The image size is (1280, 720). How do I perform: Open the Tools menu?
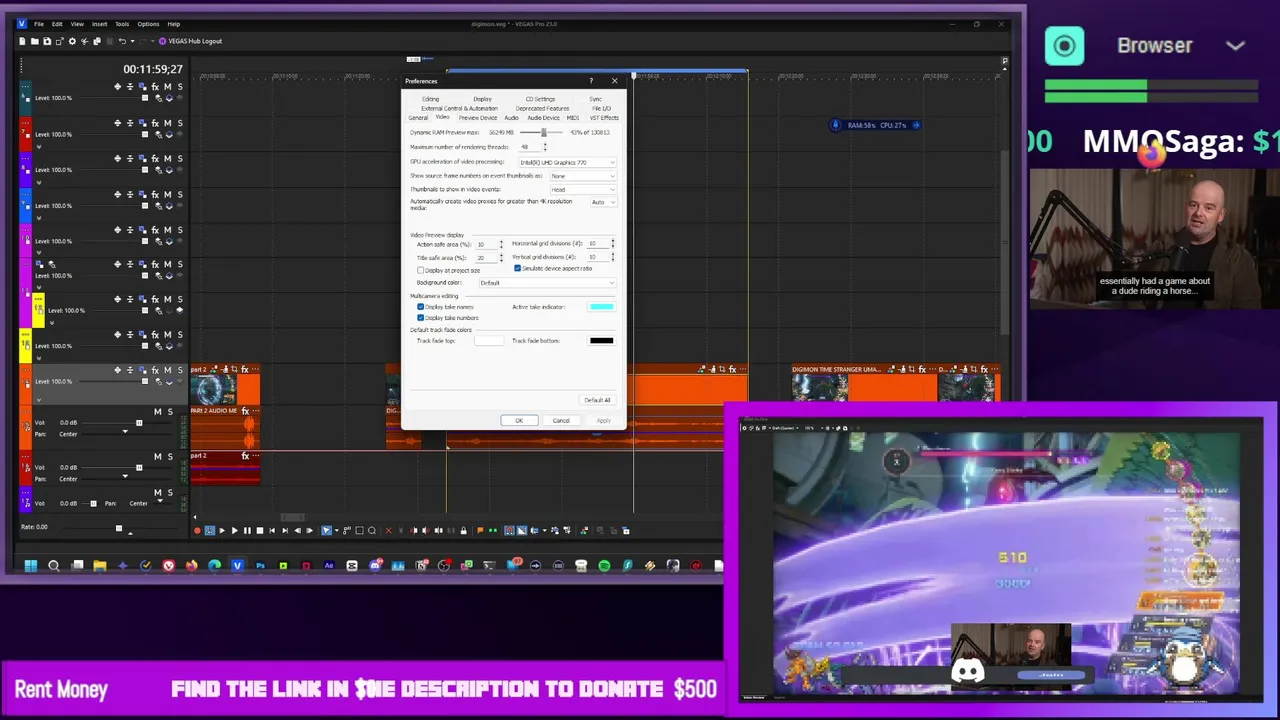(122, 24)
